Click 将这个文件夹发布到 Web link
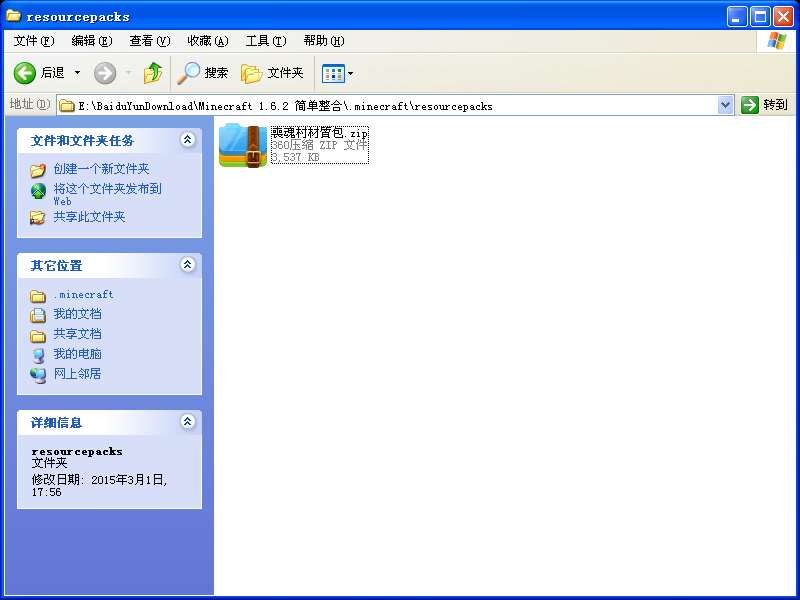Viewport: 800px width, 600px height. tap(108, 194)
